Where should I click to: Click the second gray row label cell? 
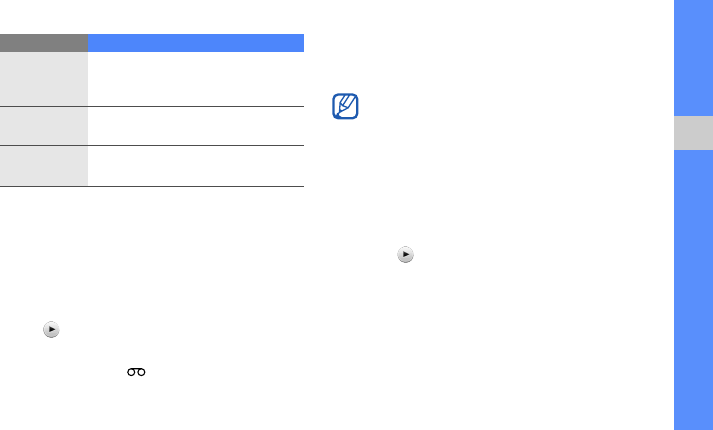[43, 126]
